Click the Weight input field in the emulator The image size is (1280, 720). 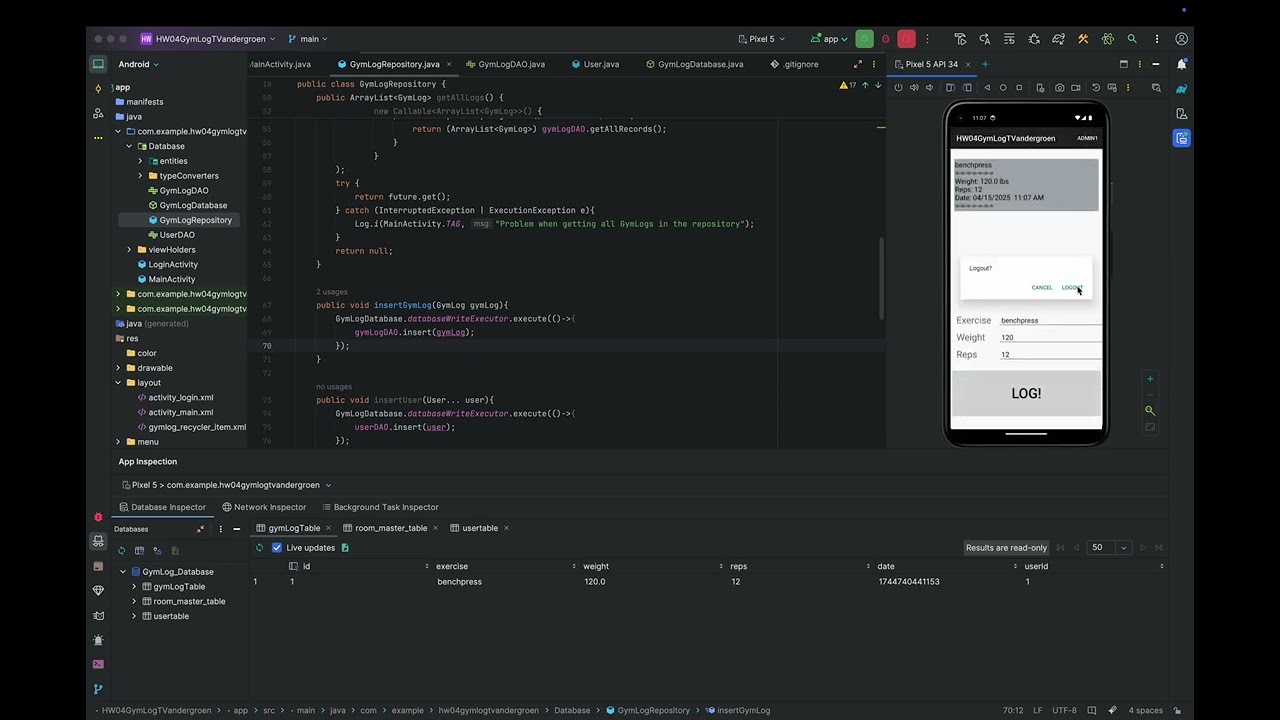pyautogui.click(x=1050, y=337)
